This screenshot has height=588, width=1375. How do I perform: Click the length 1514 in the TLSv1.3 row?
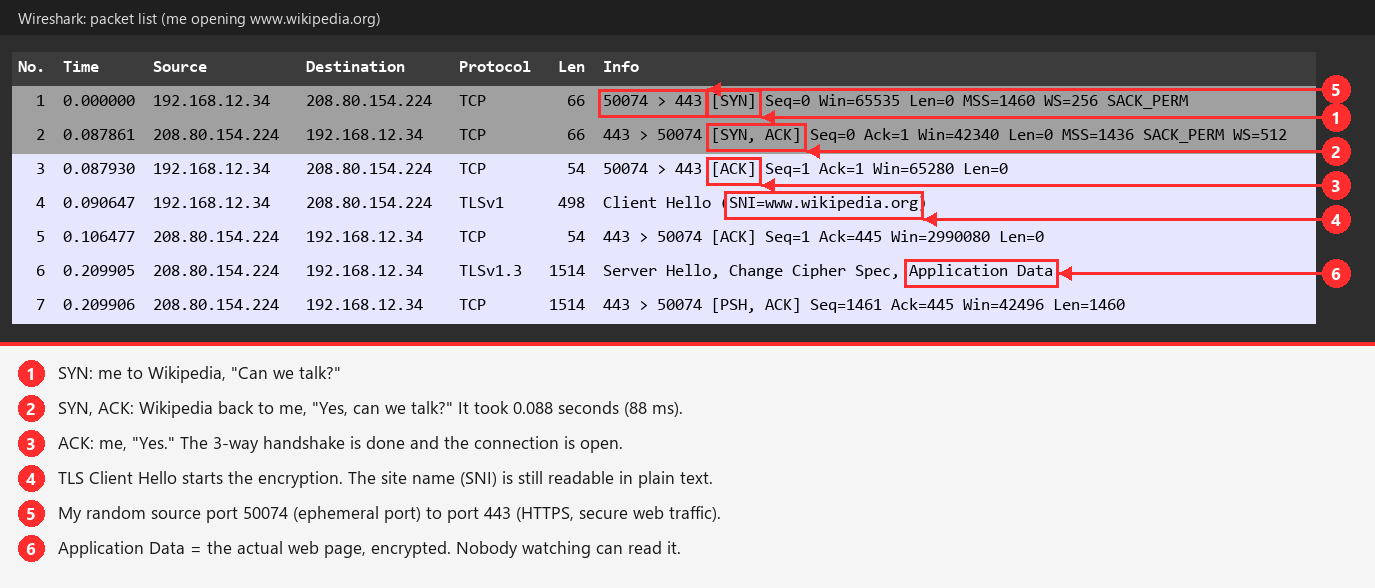point(567,271)
